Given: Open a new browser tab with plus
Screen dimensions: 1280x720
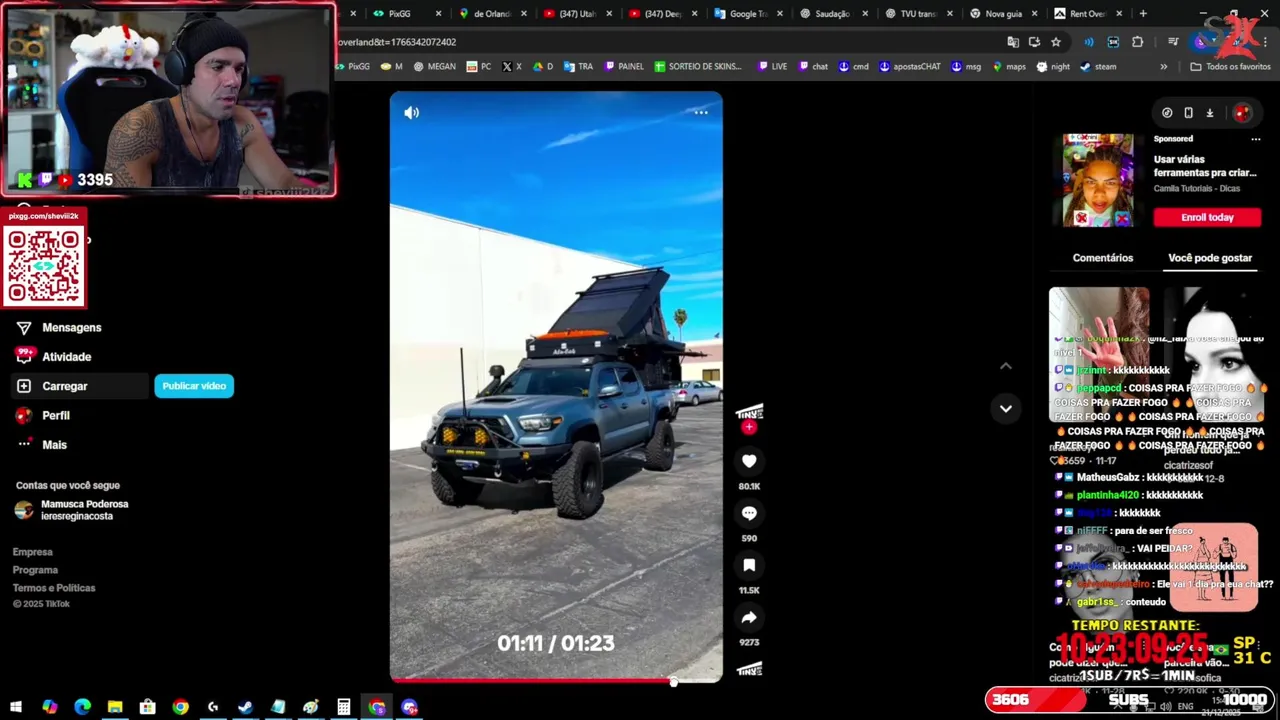Looking at the screenshot, I should coord(1143,14).
